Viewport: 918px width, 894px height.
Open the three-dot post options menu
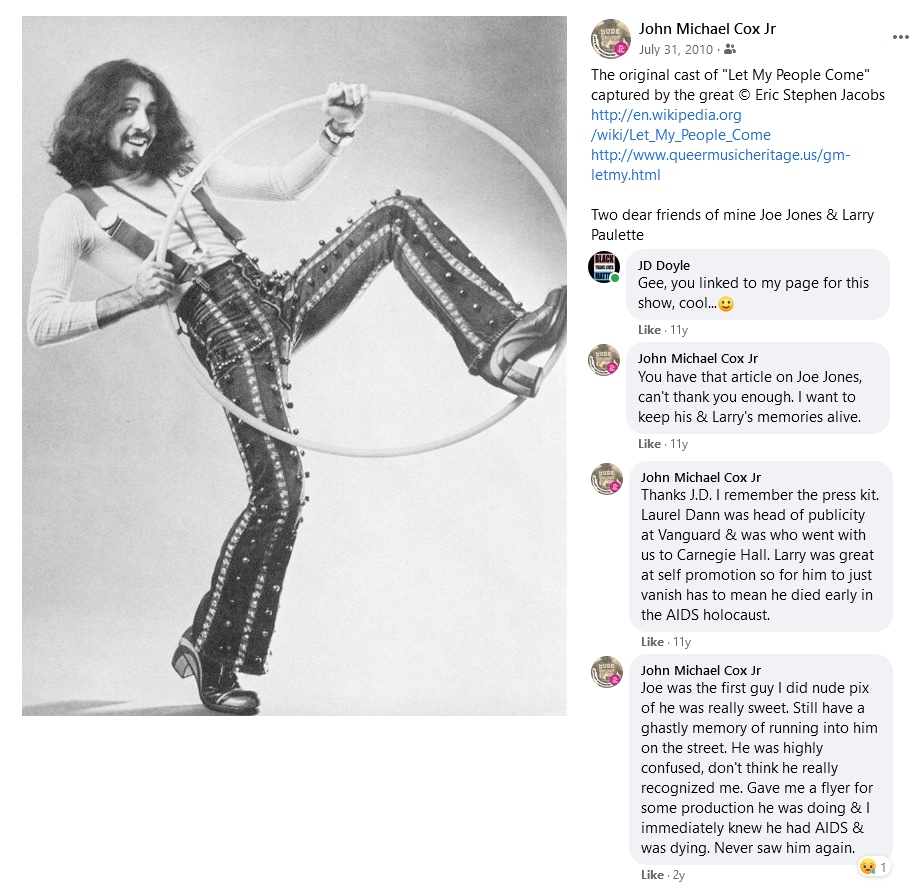(900, 37)
